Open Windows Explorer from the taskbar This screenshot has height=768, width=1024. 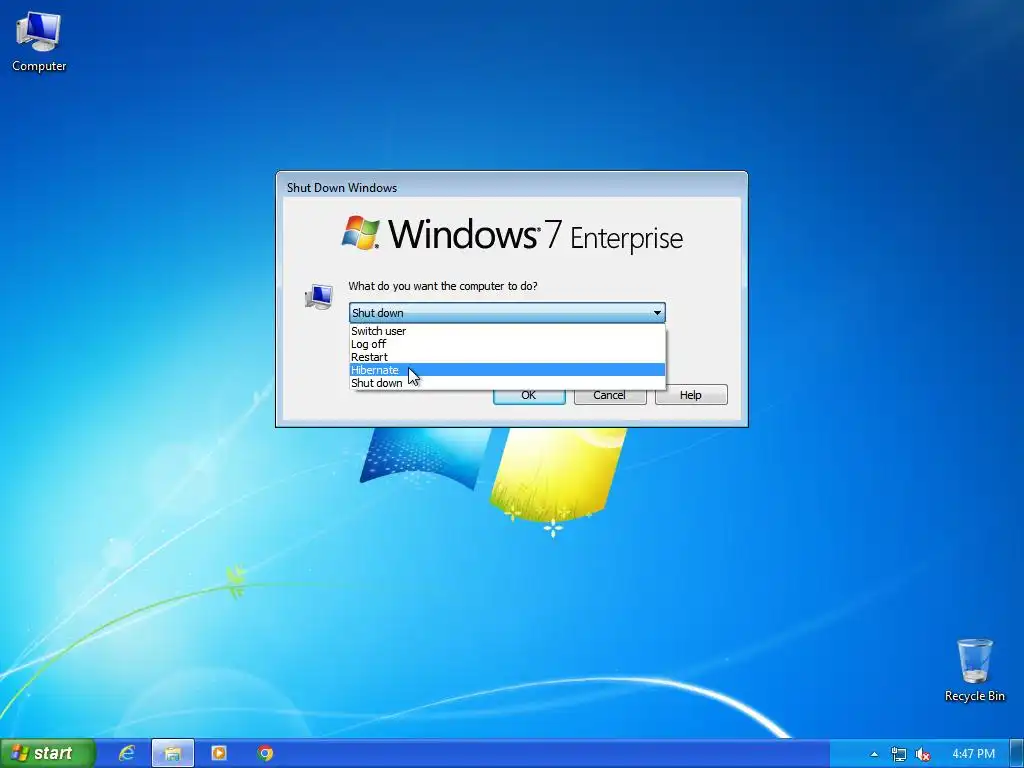coord(172,754)
